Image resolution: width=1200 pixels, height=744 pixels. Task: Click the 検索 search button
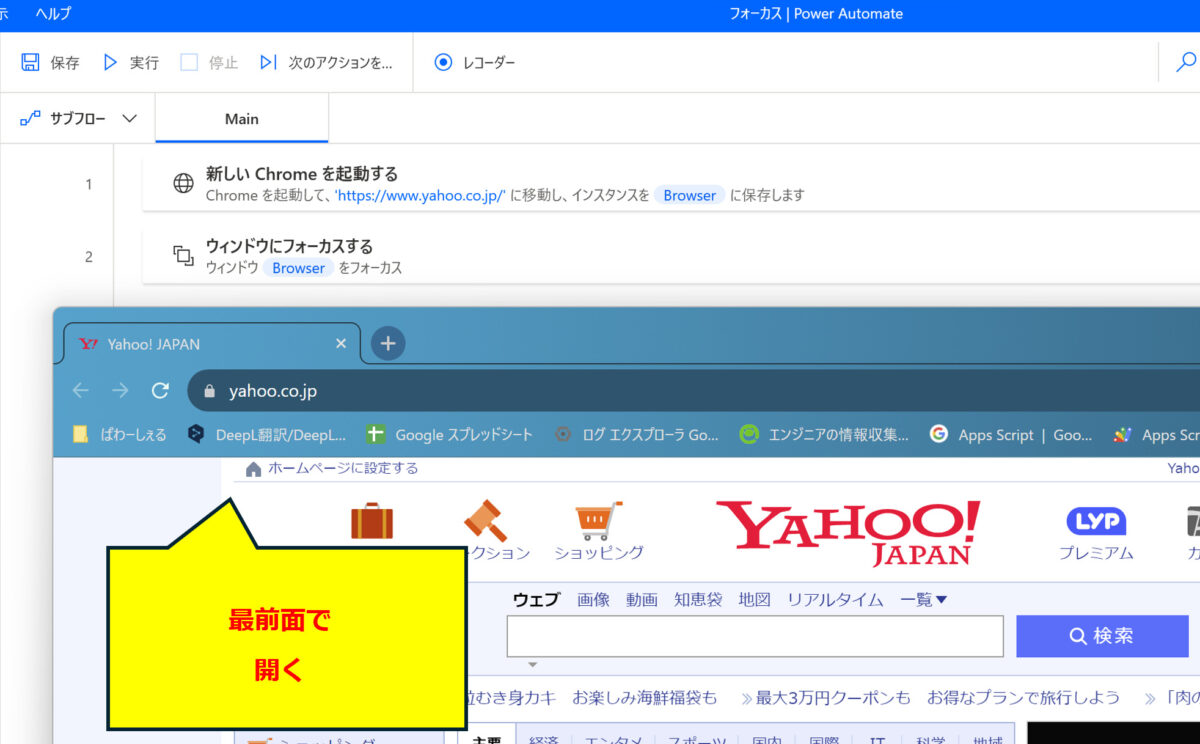click(1102, 635)
